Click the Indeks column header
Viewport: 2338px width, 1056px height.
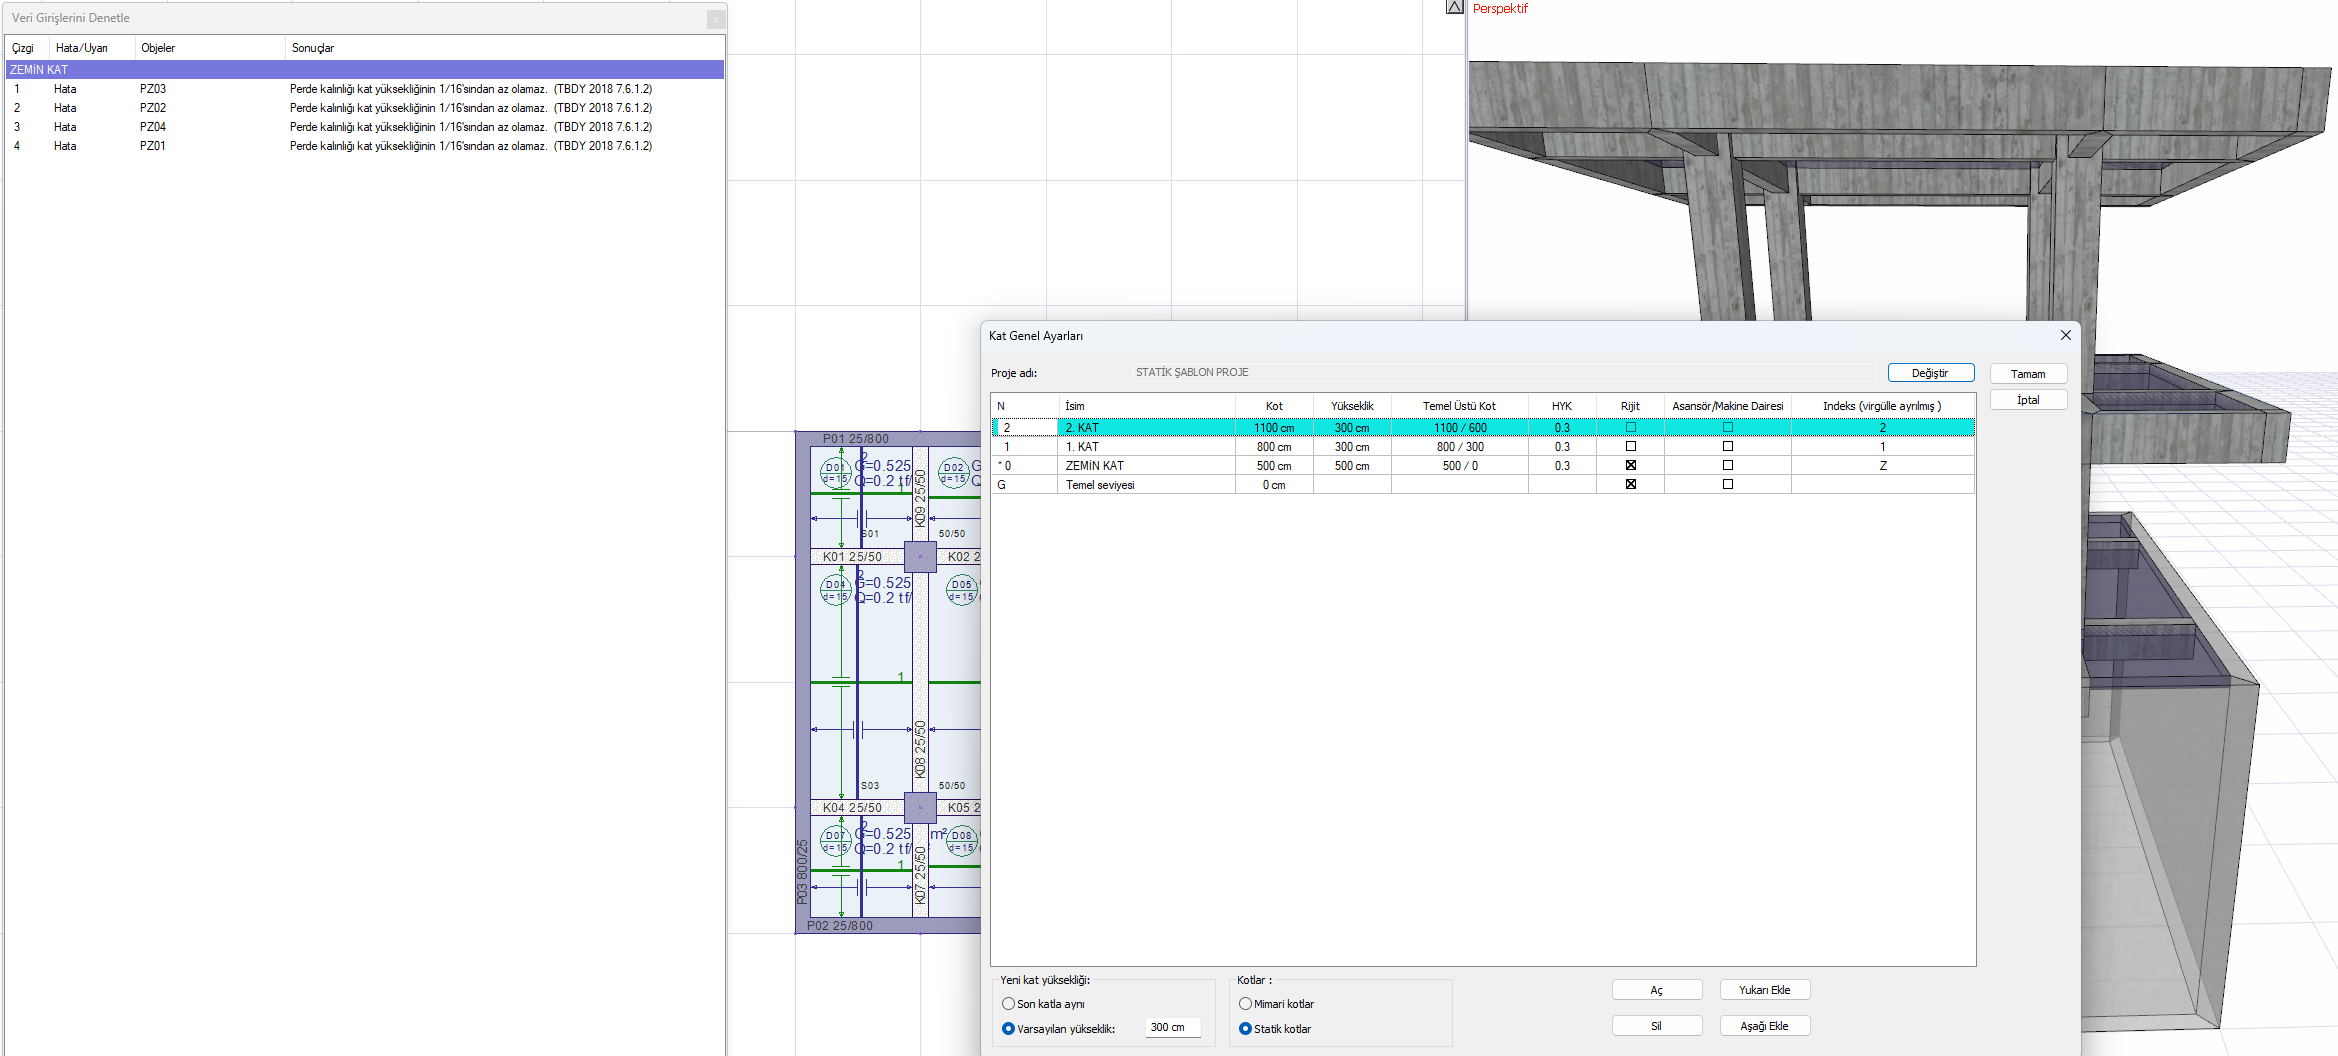[1882, 406]
